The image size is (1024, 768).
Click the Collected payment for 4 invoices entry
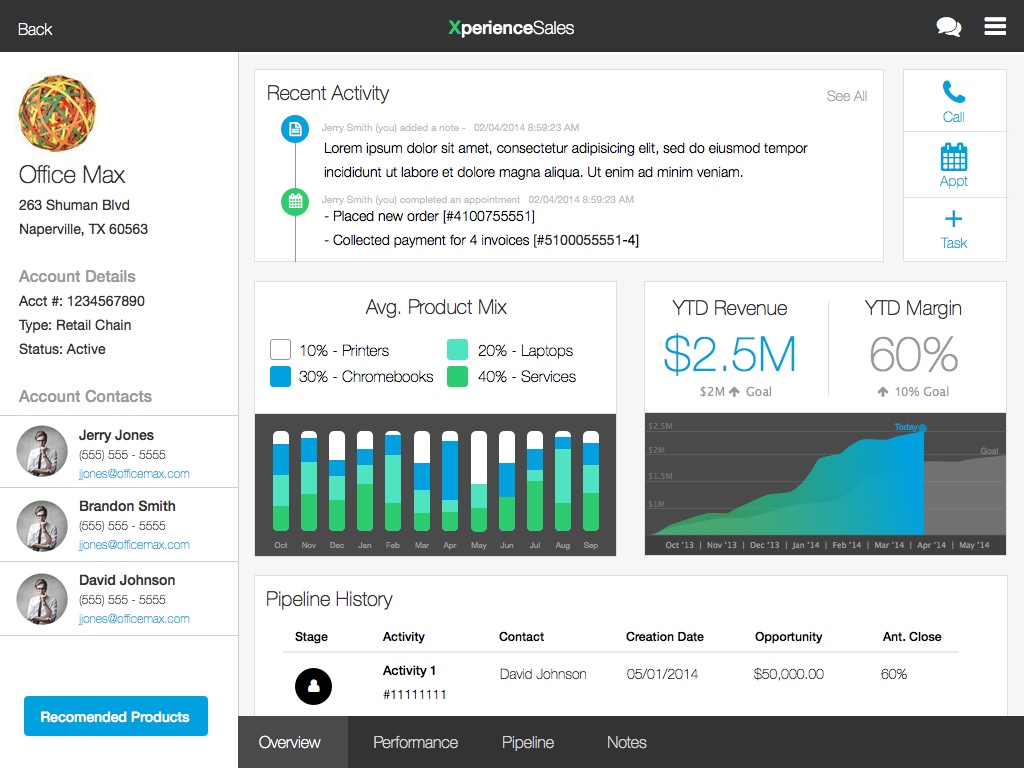click(x=481, y=240)
